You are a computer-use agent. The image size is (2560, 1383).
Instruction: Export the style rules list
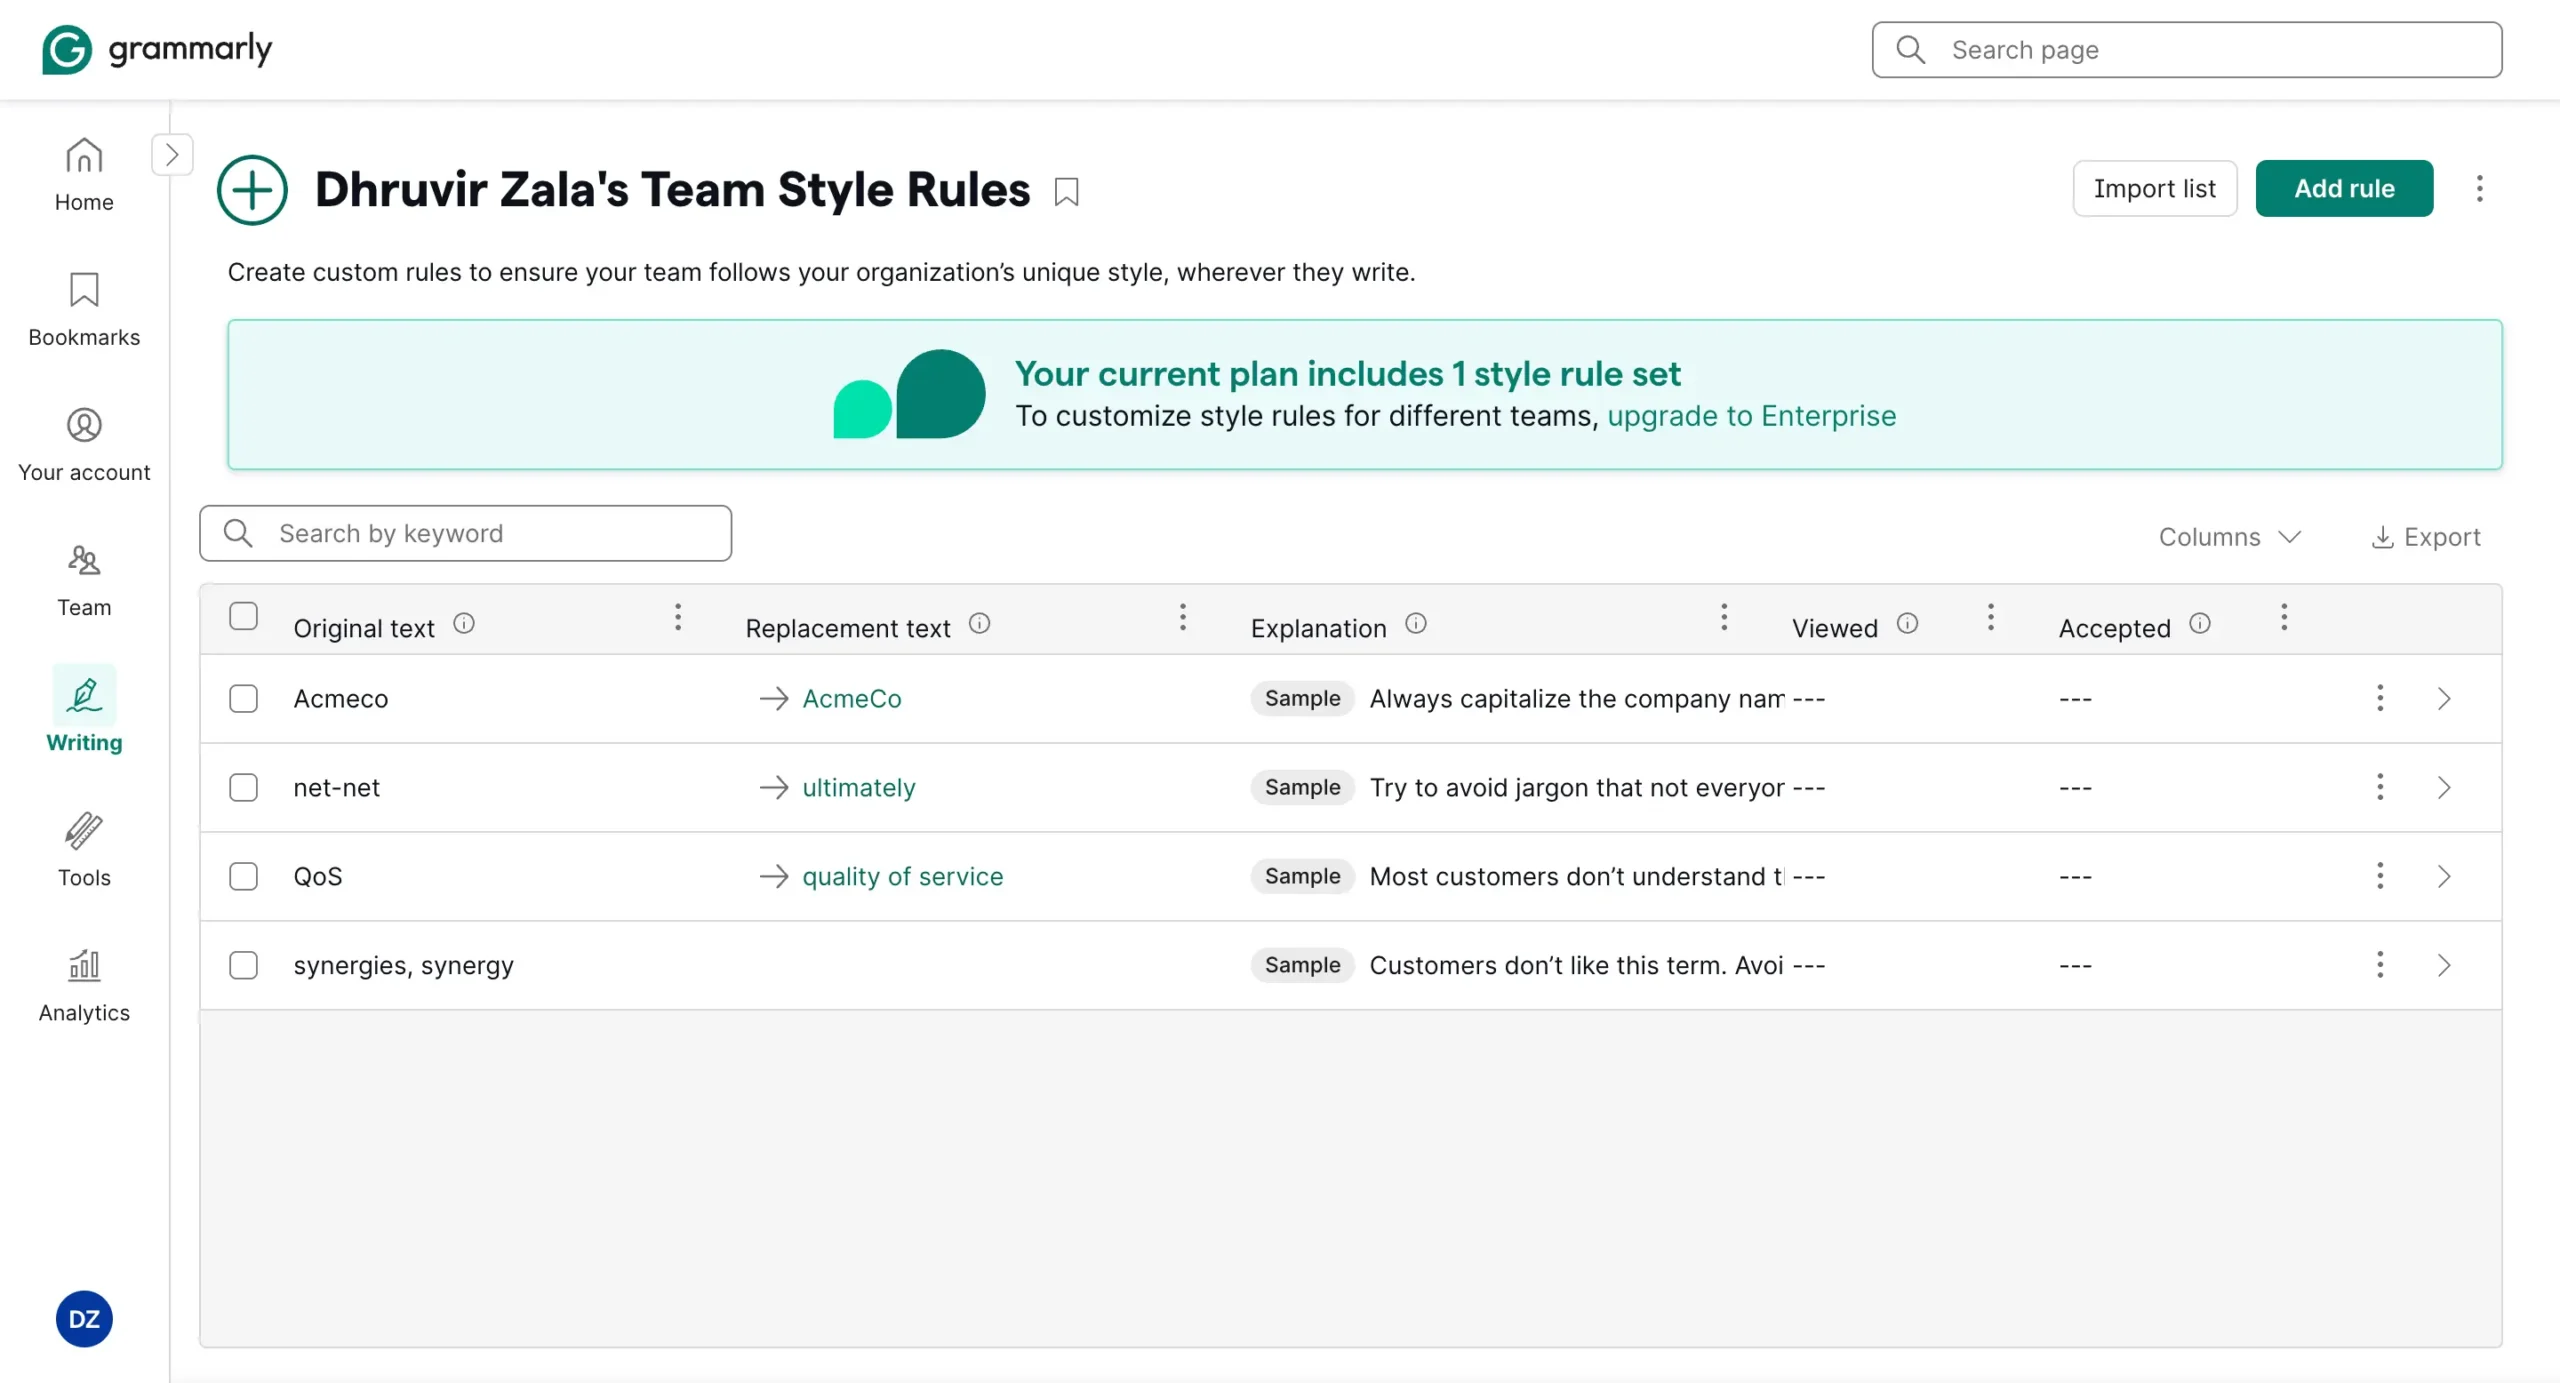click(2426, 537)
